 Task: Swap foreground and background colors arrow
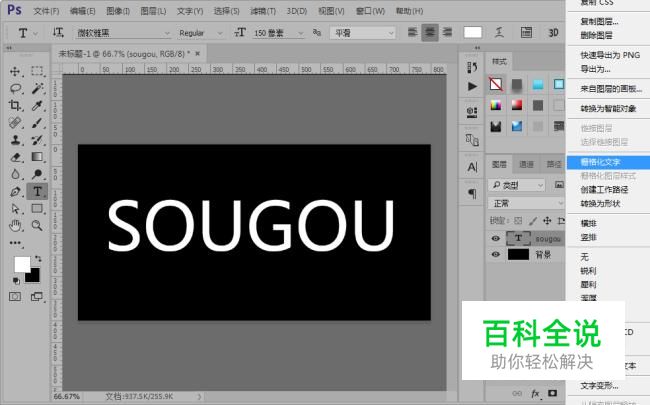[x=38, y=259]
